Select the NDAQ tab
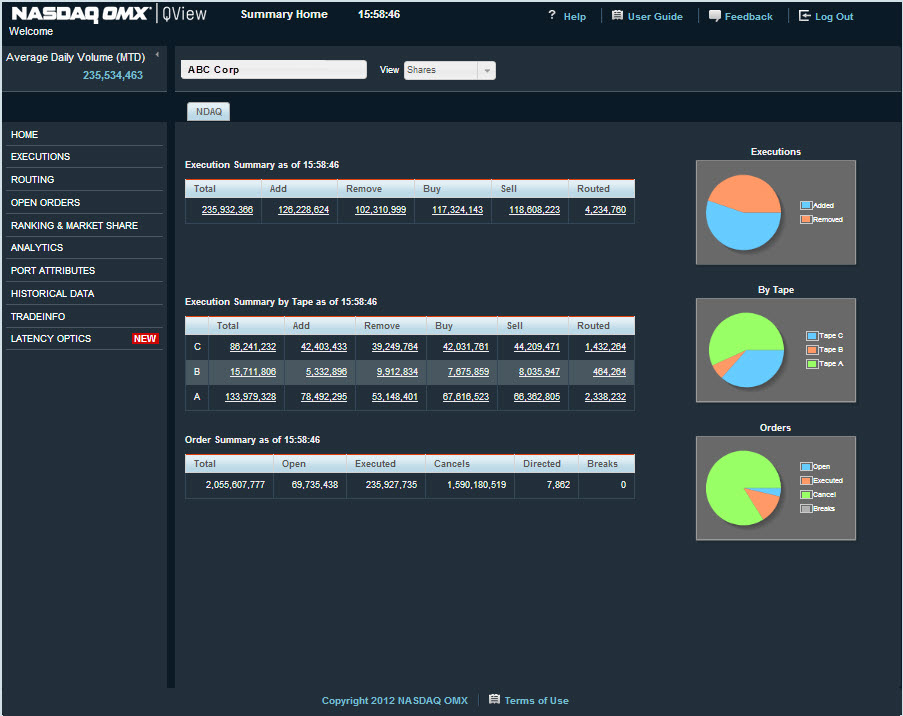 click(208, 111)
